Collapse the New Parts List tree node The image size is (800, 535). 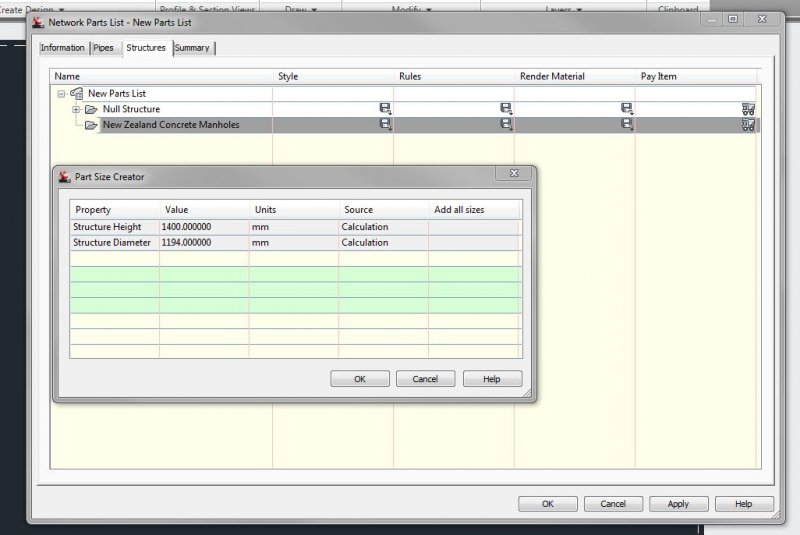(x=62, y=93)
